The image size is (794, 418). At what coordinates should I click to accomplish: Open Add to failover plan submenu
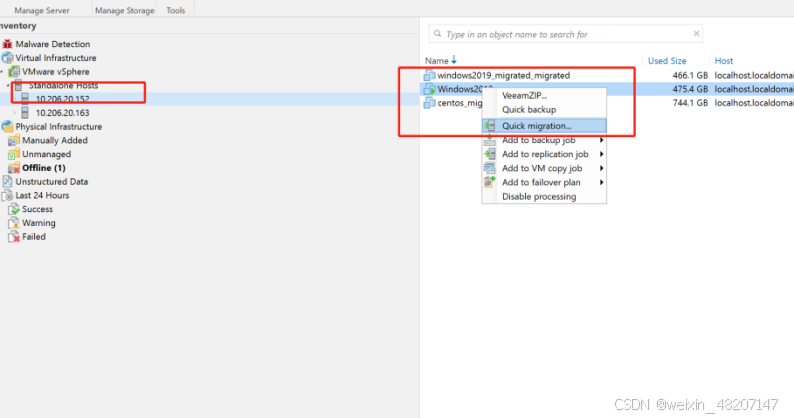pyautogui.click(x=544, y=182)
